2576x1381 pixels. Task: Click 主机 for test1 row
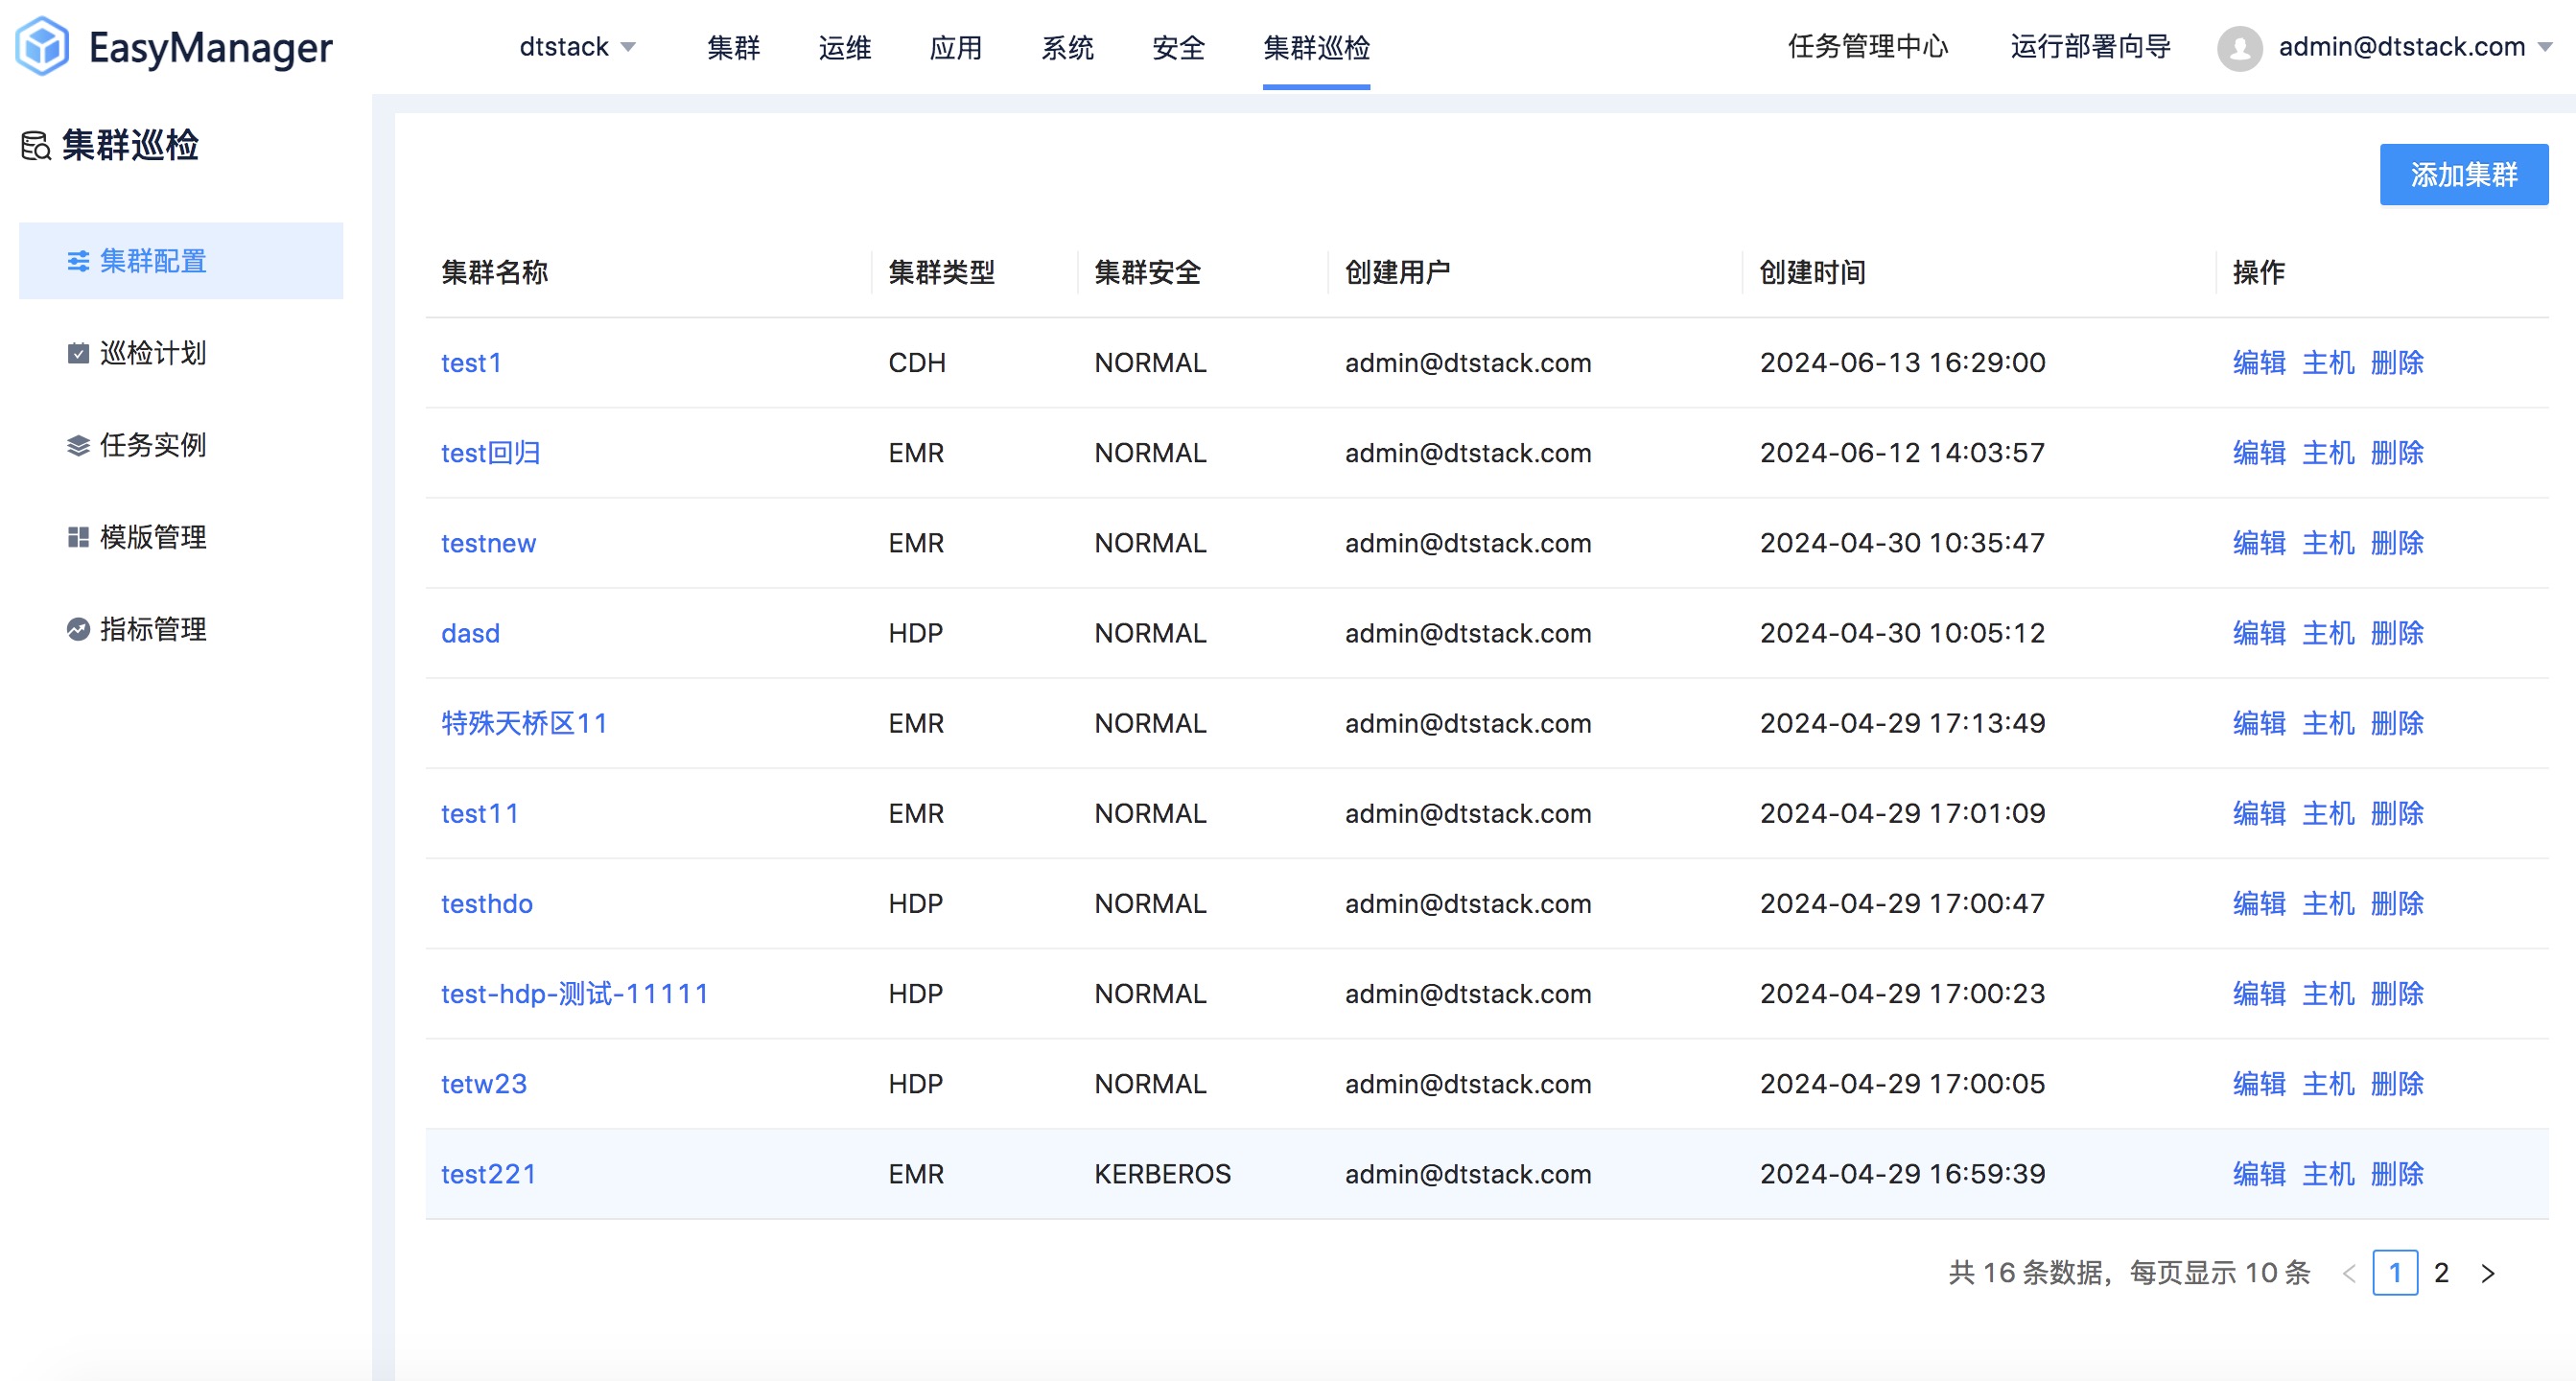click(x=2328, y=363)
